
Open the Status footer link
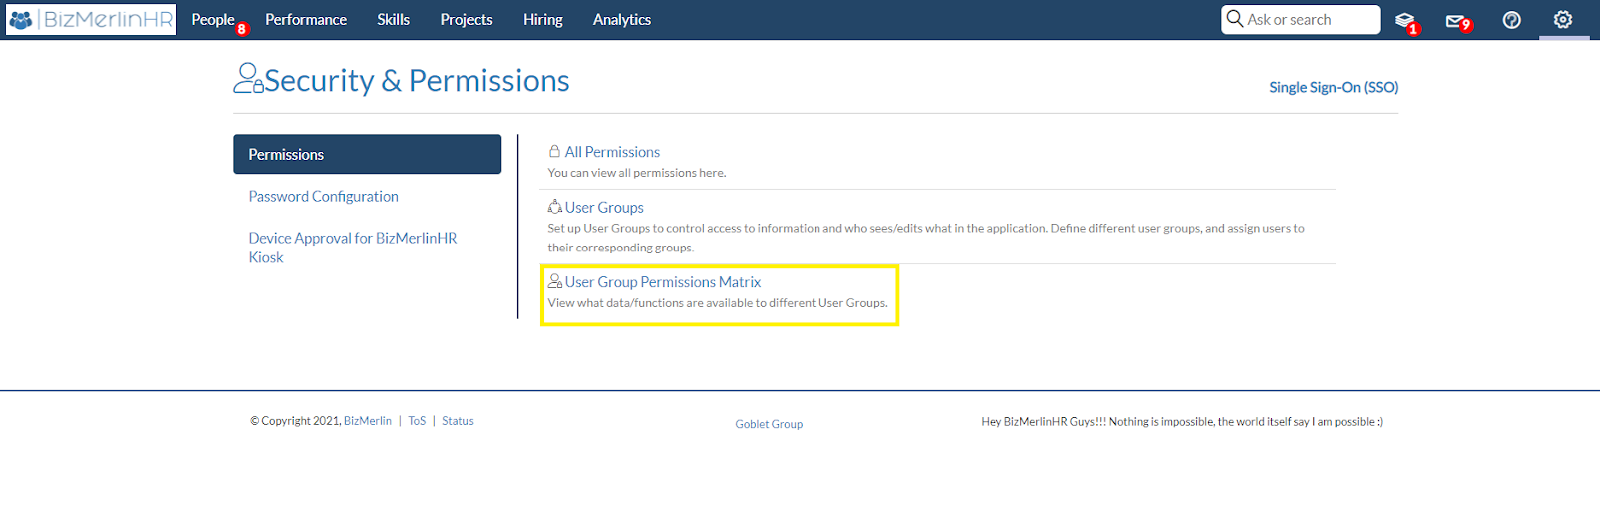pyautogui.click(x=458, y=421)
